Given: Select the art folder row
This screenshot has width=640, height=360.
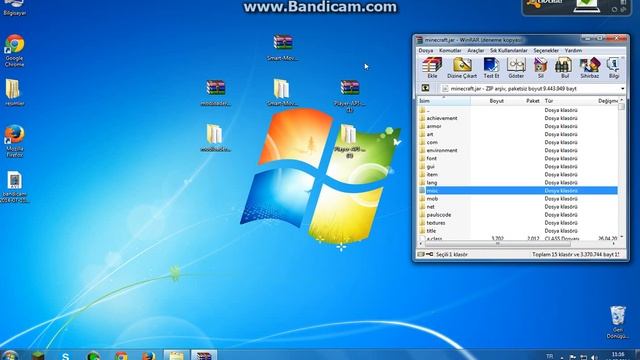Looking at the screenshot, I should click(518, 134).
